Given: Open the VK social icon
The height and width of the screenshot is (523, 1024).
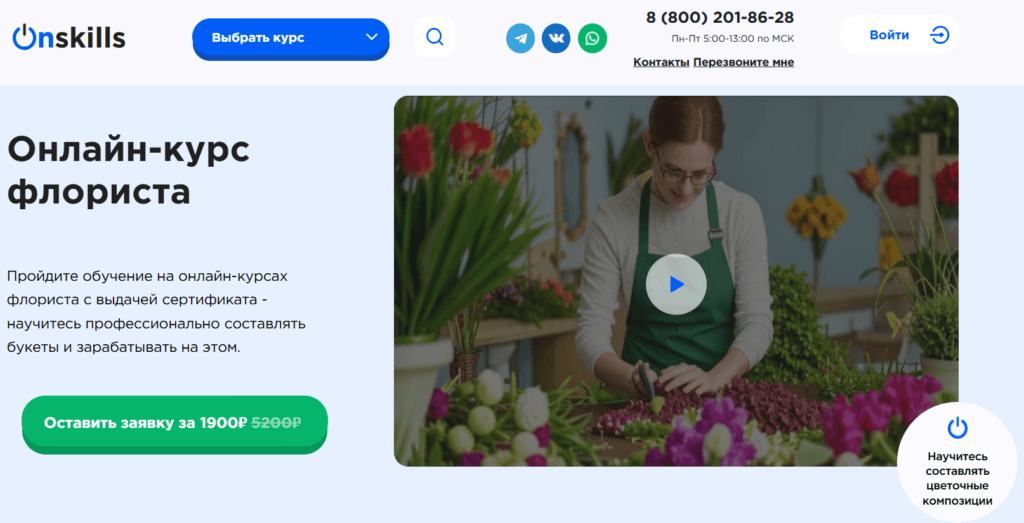Looking at the screenshot, I should [x=556, y=38].
